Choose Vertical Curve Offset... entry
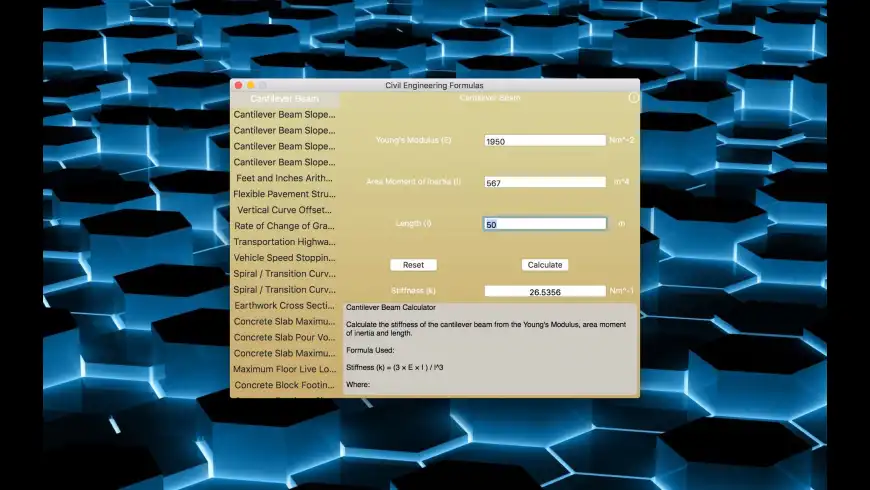870x490 pixels. pos(285,210)
